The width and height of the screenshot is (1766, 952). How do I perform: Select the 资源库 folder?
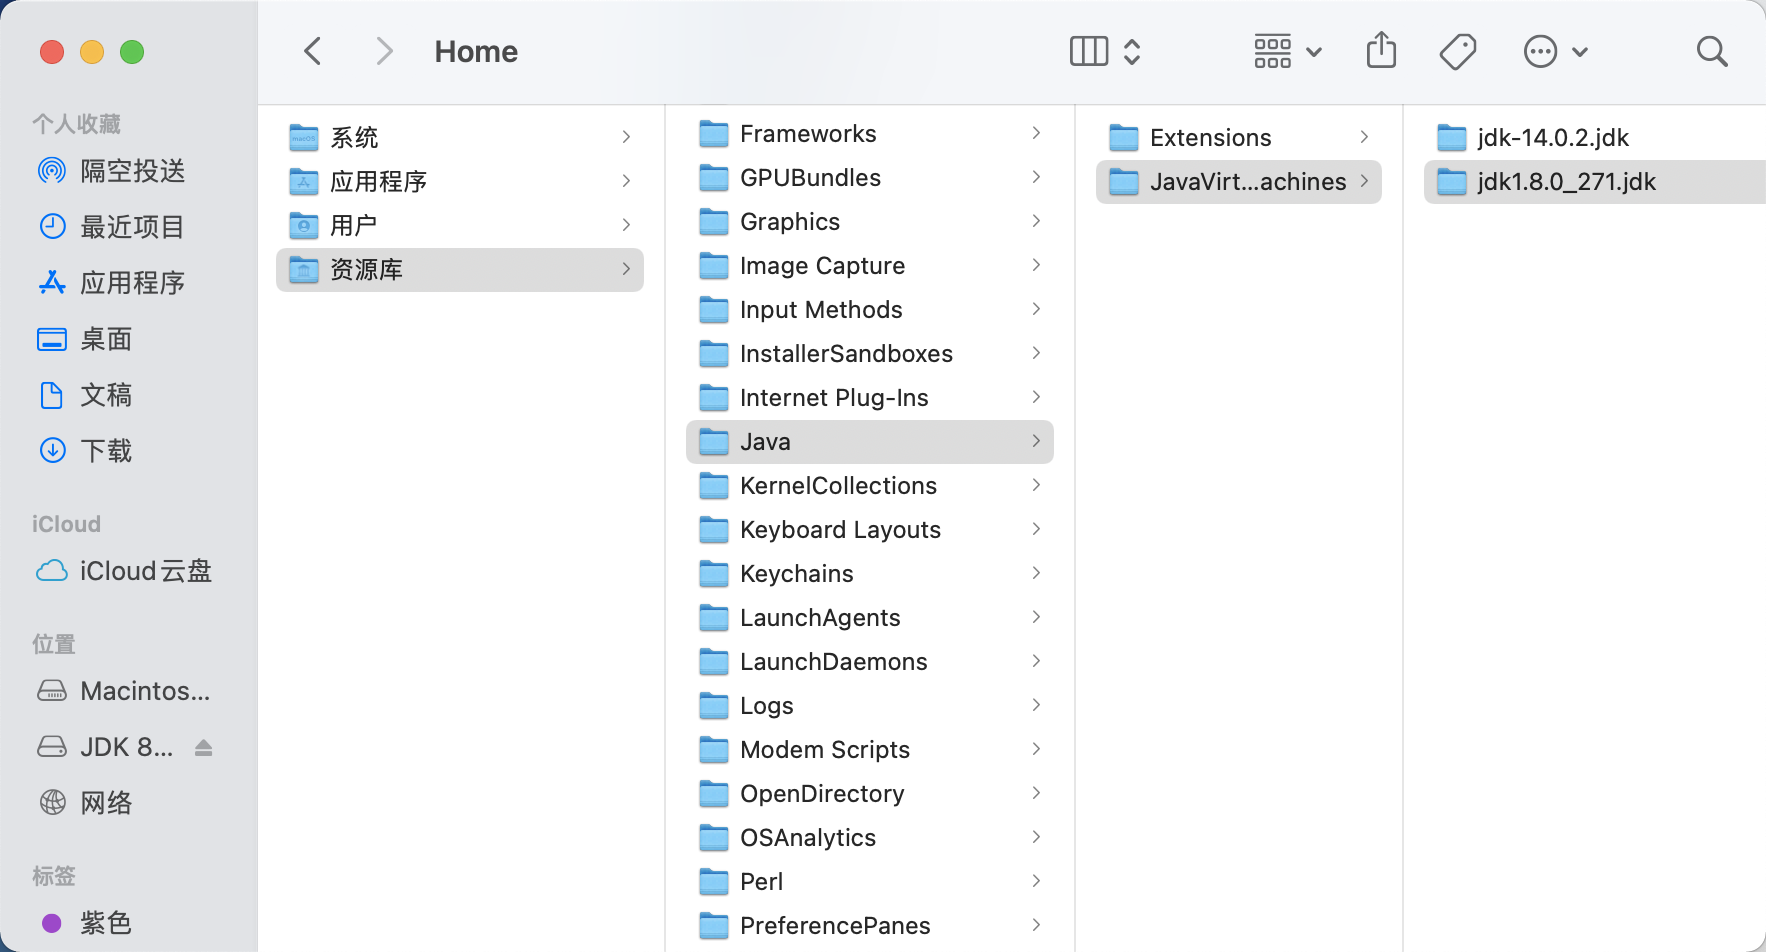[460, 269]
